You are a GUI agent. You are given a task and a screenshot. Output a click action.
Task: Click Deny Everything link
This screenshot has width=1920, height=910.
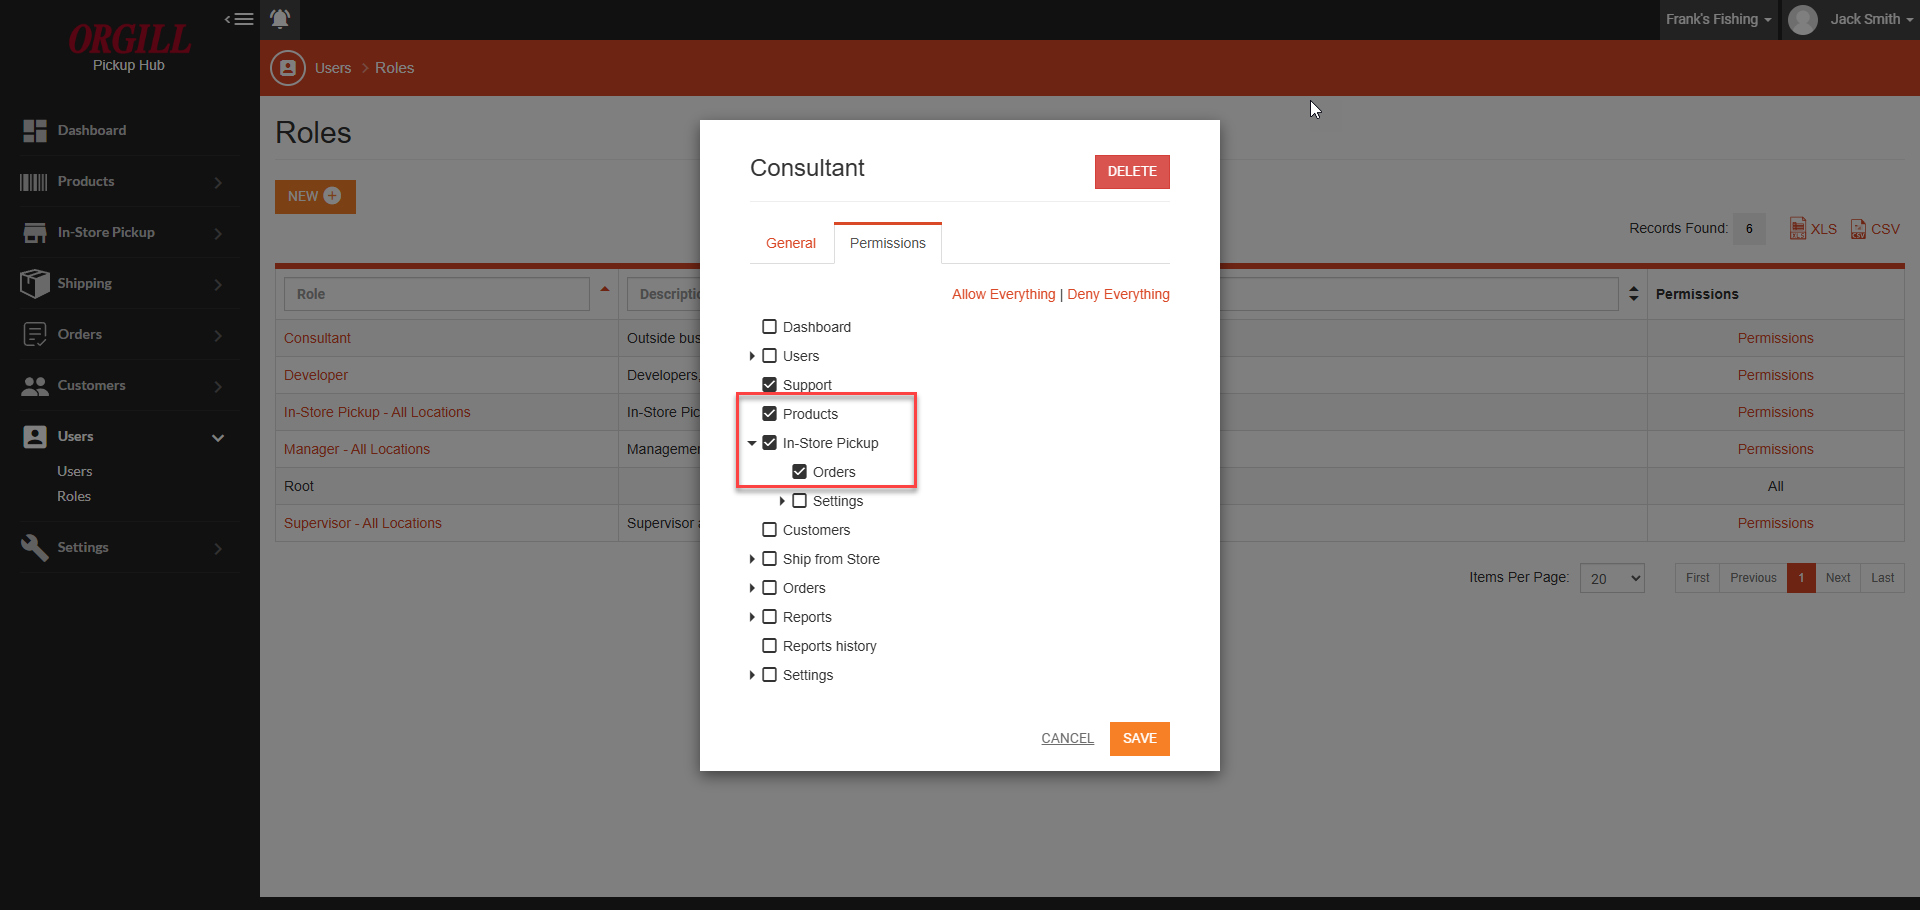point(1118,294)
